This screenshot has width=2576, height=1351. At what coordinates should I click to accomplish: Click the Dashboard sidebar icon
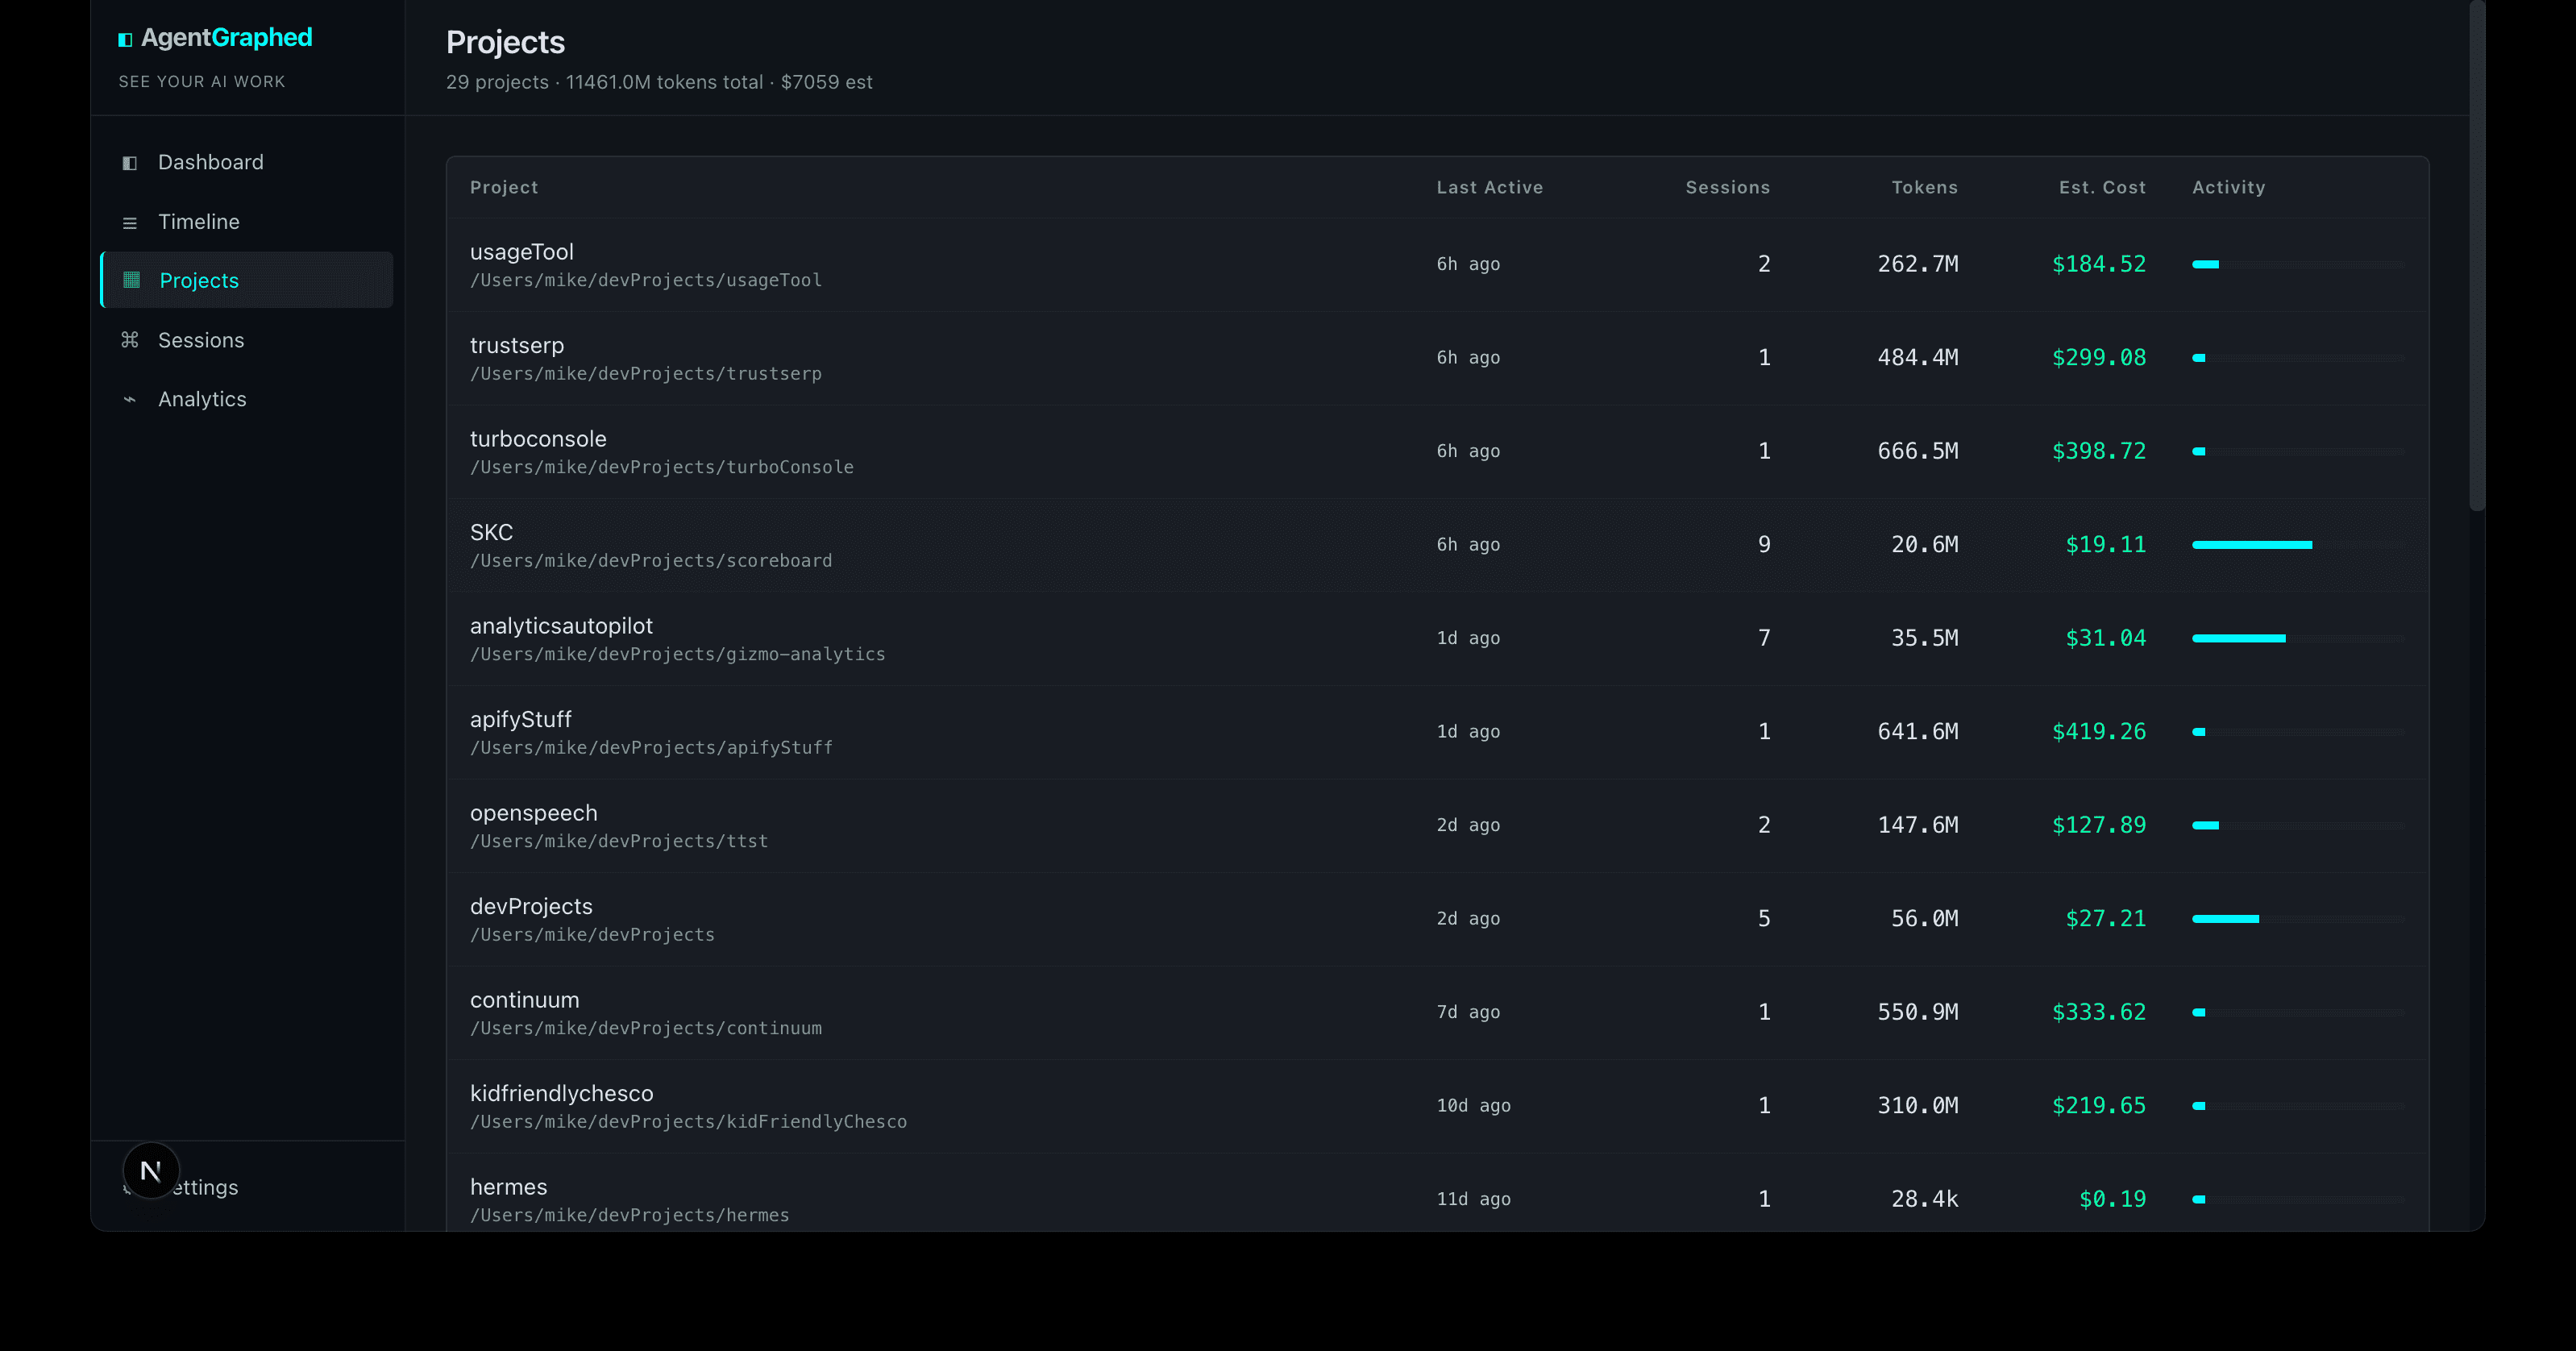click(129, 163)
